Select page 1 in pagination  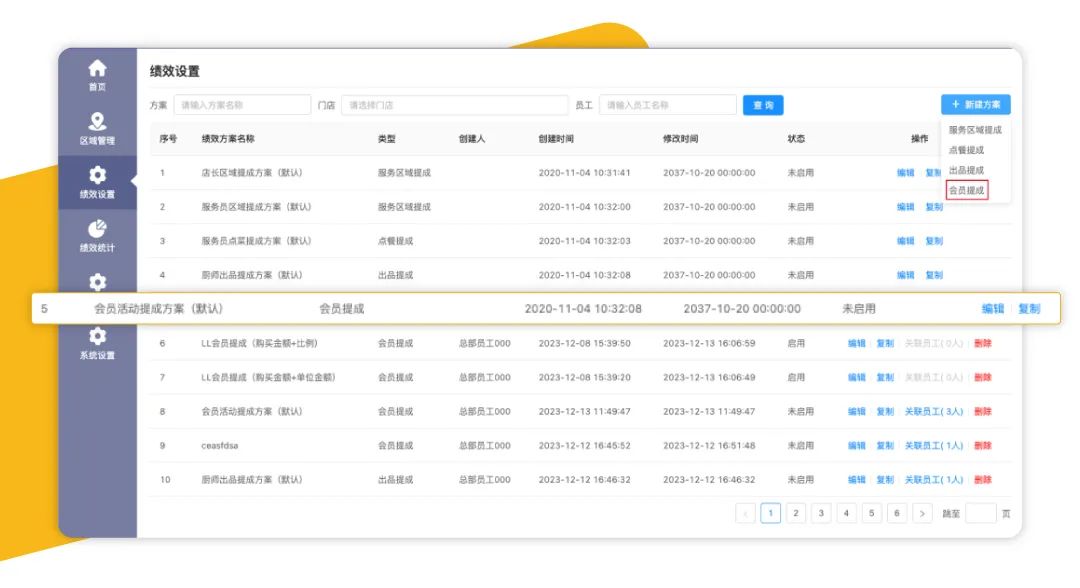[x=771, y=513]
